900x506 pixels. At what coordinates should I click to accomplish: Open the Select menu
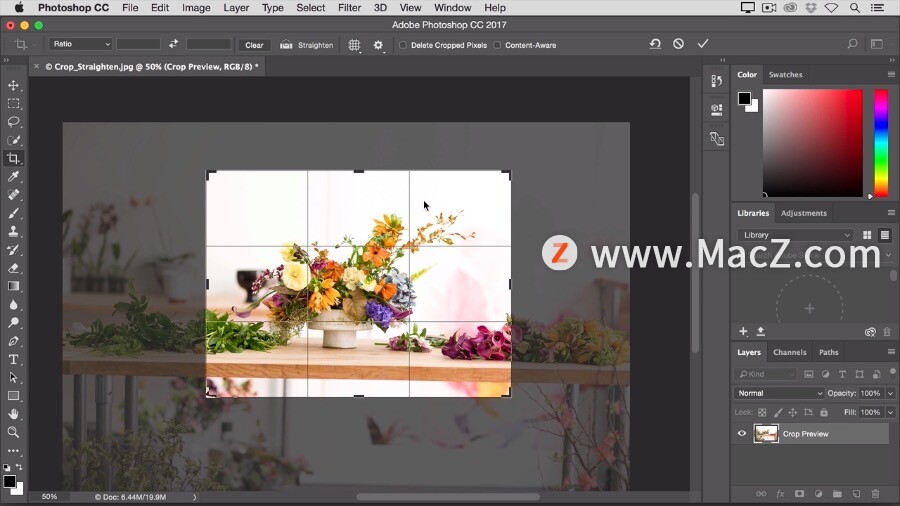click(x=311, y=8)
